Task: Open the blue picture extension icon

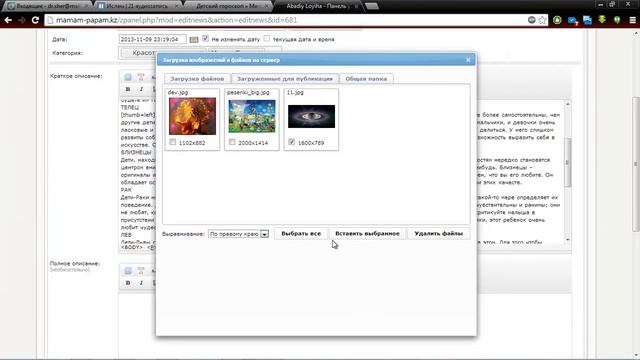Action: click(x=587, y=20)
